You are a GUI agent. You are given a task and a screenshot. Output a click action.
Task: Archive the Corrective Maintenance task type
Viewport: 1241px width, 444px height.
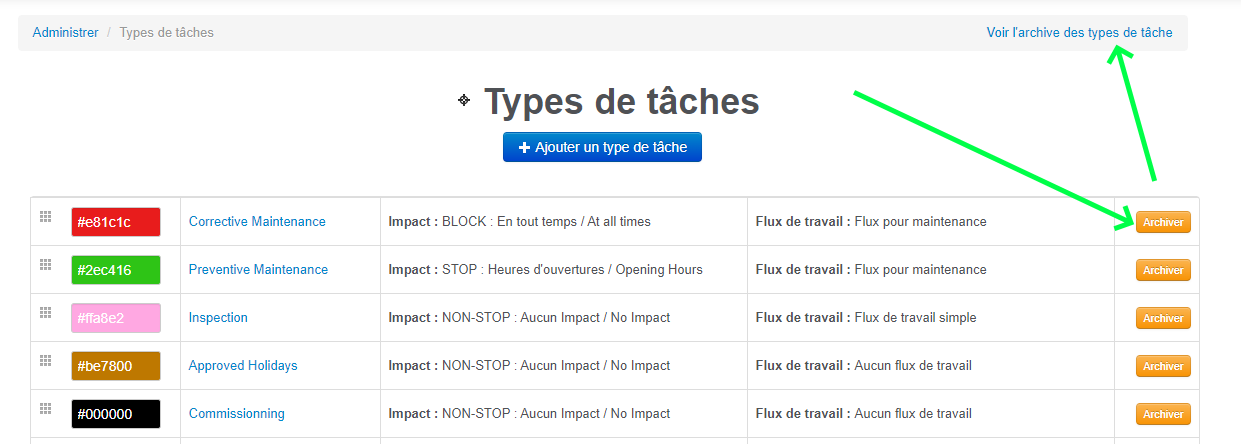point(1163,222)
